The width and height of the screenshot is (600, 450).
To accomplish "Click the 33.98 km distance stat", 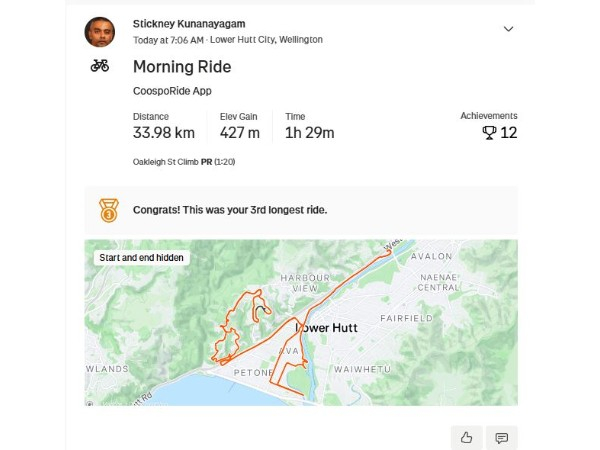I will tap(164, 132).
